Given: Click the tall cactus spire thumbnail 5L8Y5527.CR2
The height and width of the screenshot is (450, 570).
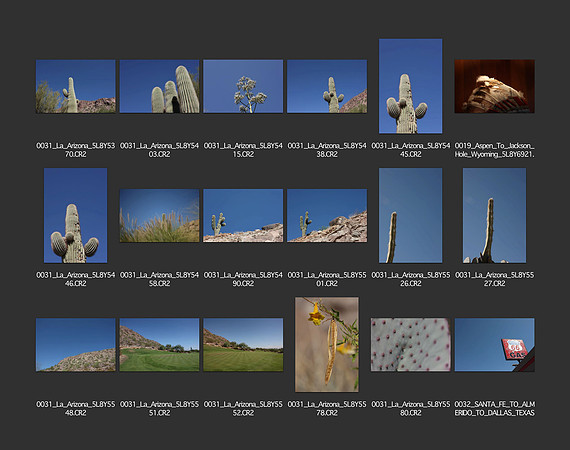Looking at the screenshot, I should pyautogui.click(x=494, y=216).
